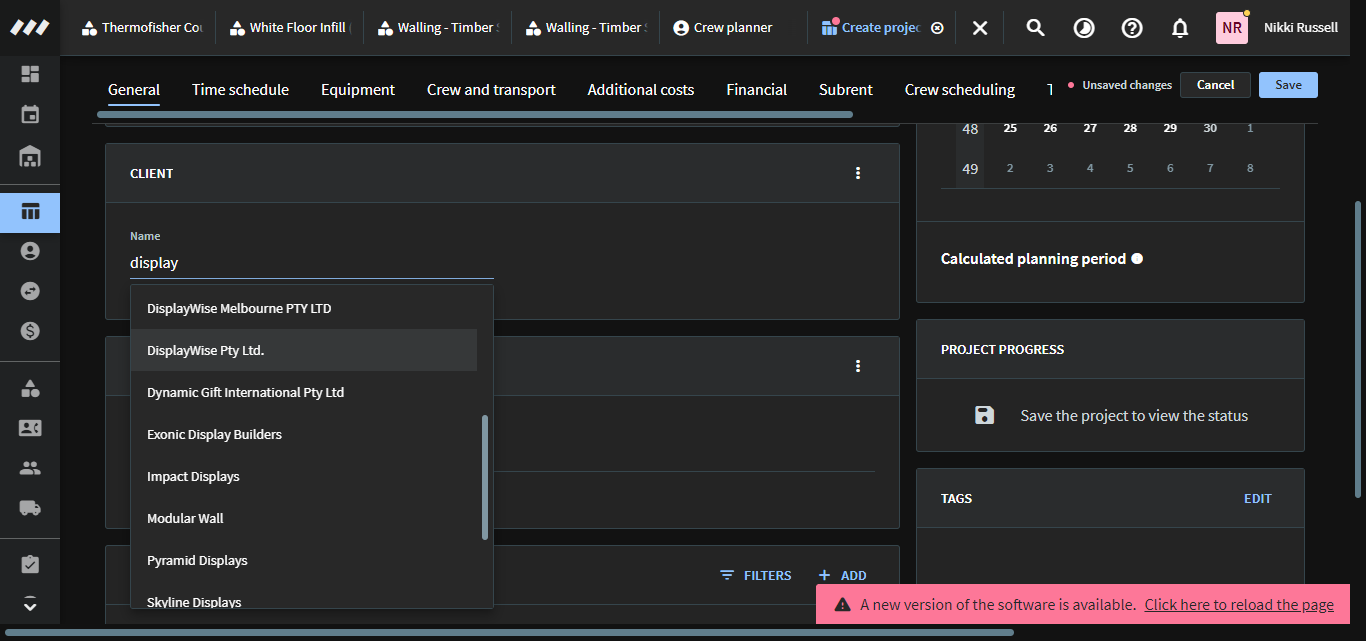Switch to first Walling - Timber tab
This screenshot has height=641, width=1366.
tap(437, 28)
